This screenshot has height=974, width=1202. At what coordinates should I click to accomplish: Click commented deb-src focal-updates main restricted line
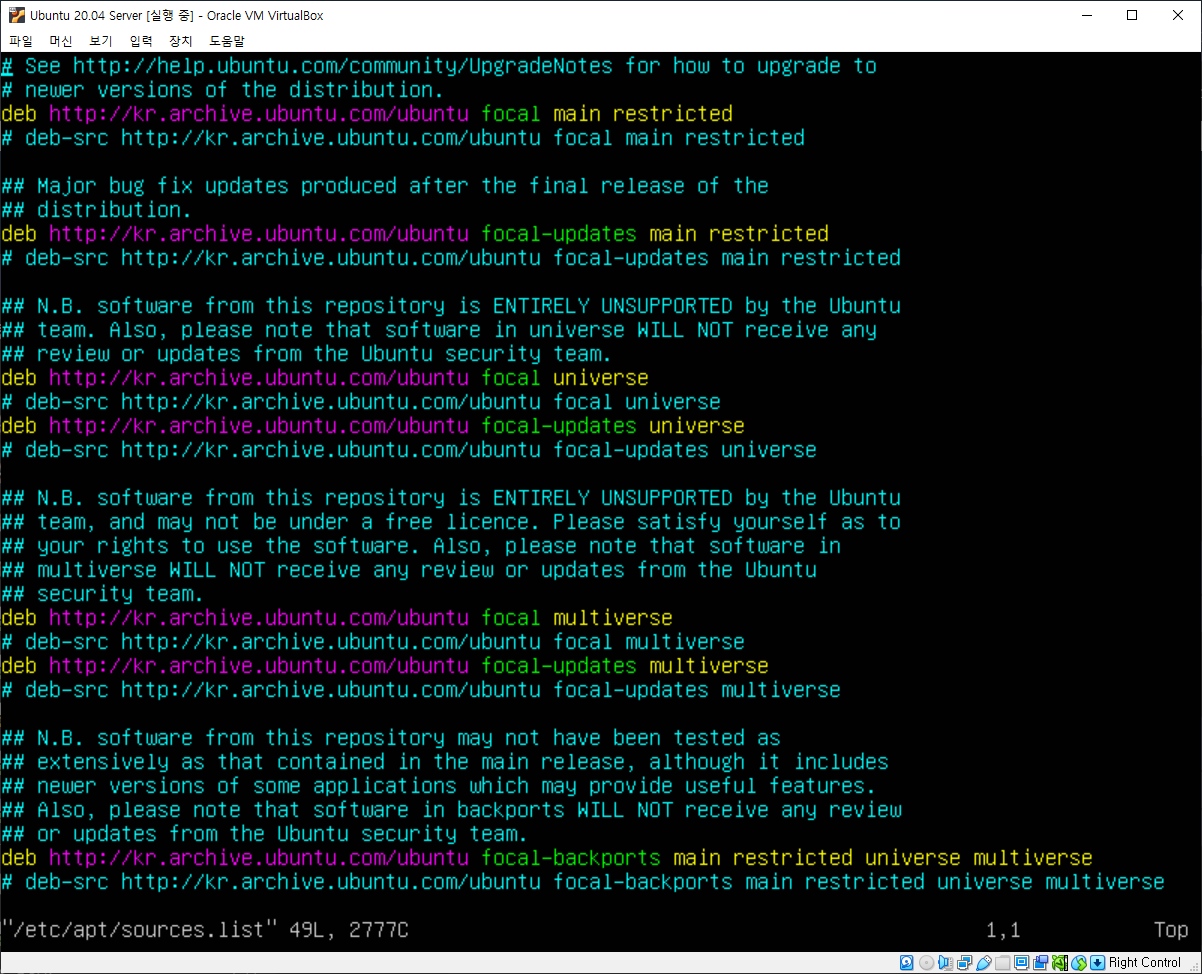[451, 258]
